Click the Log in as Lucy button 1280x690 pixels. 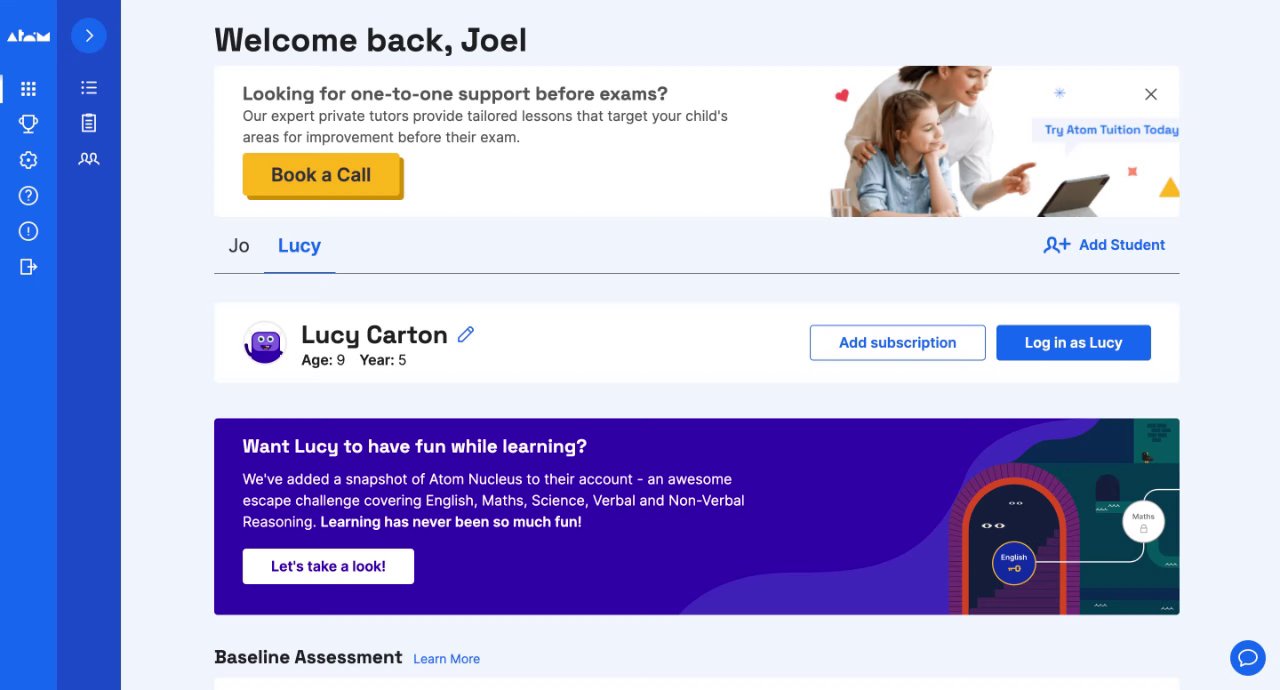coord(1073,343)
